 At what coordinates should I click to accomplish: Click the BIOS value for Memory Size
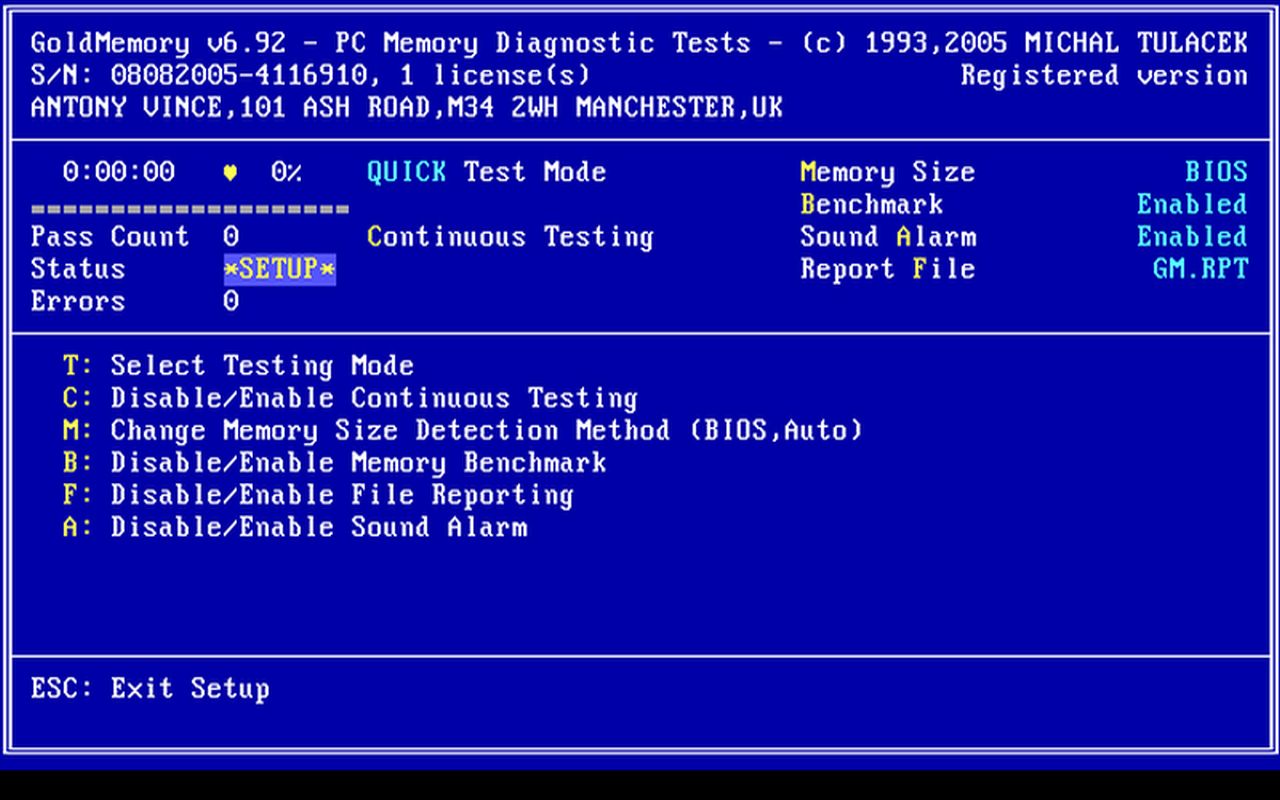click(1216, 172)
